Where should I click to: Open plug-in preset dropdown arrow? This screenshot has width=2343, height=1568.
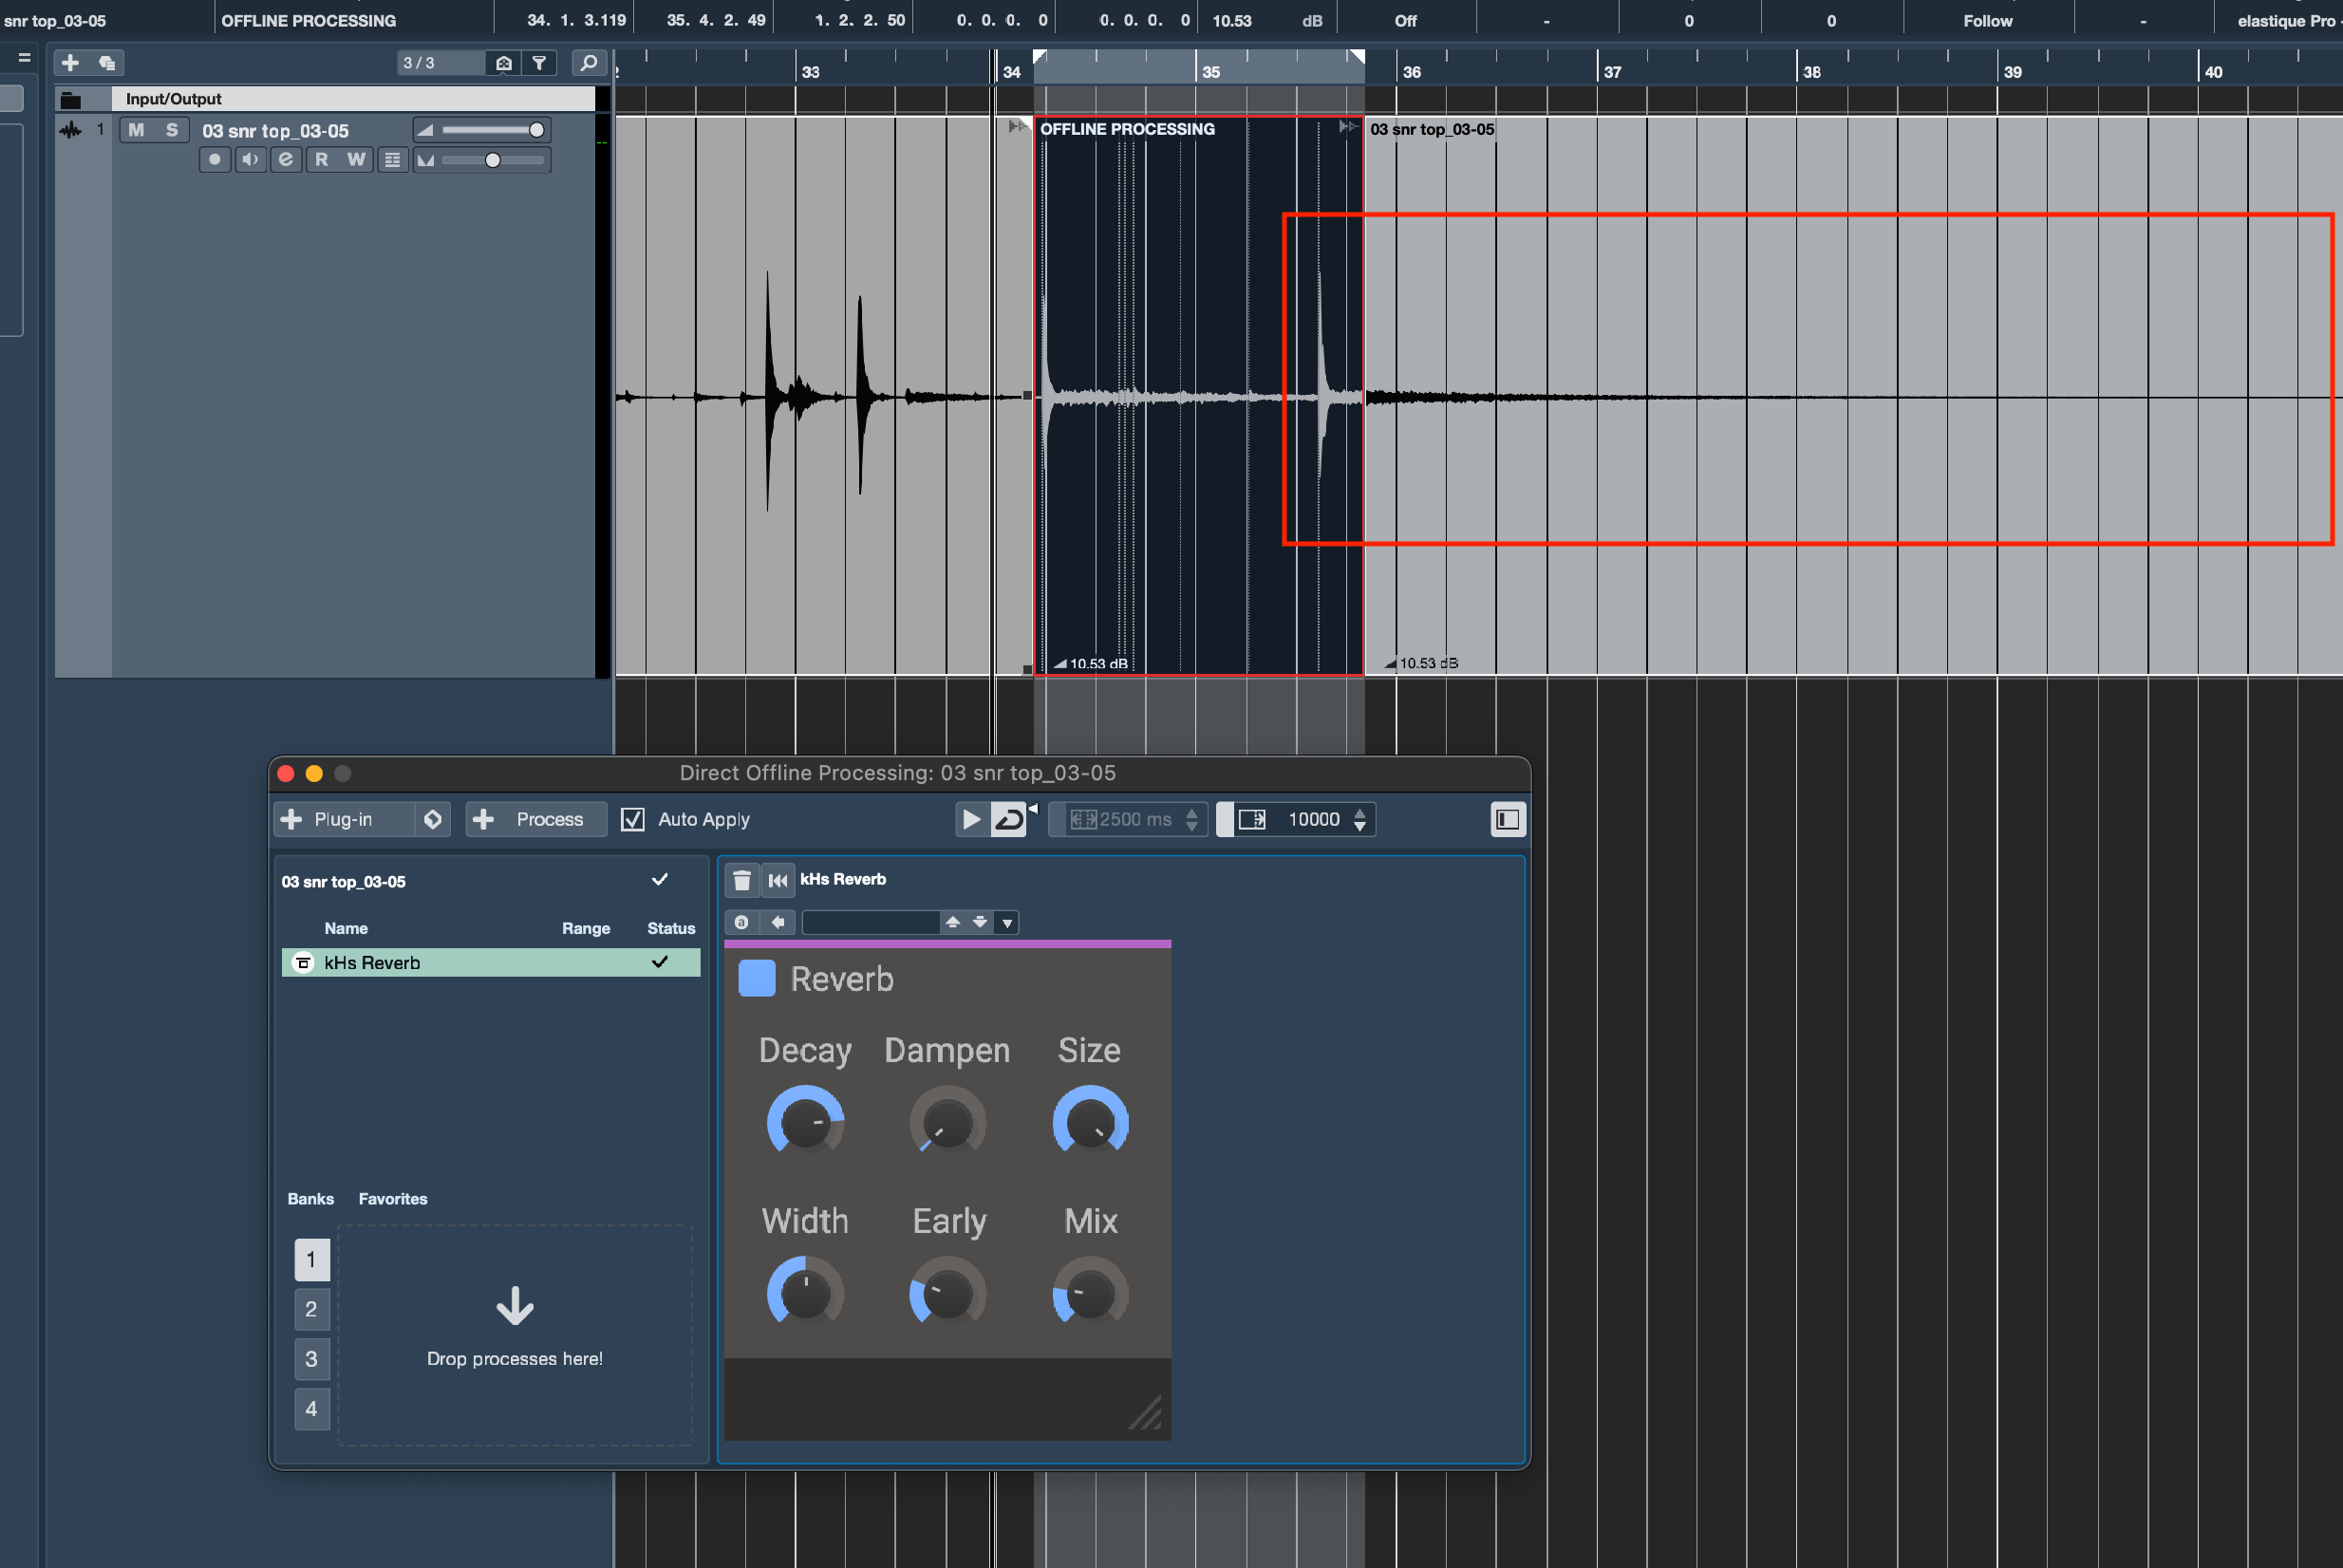[1007, 923]
